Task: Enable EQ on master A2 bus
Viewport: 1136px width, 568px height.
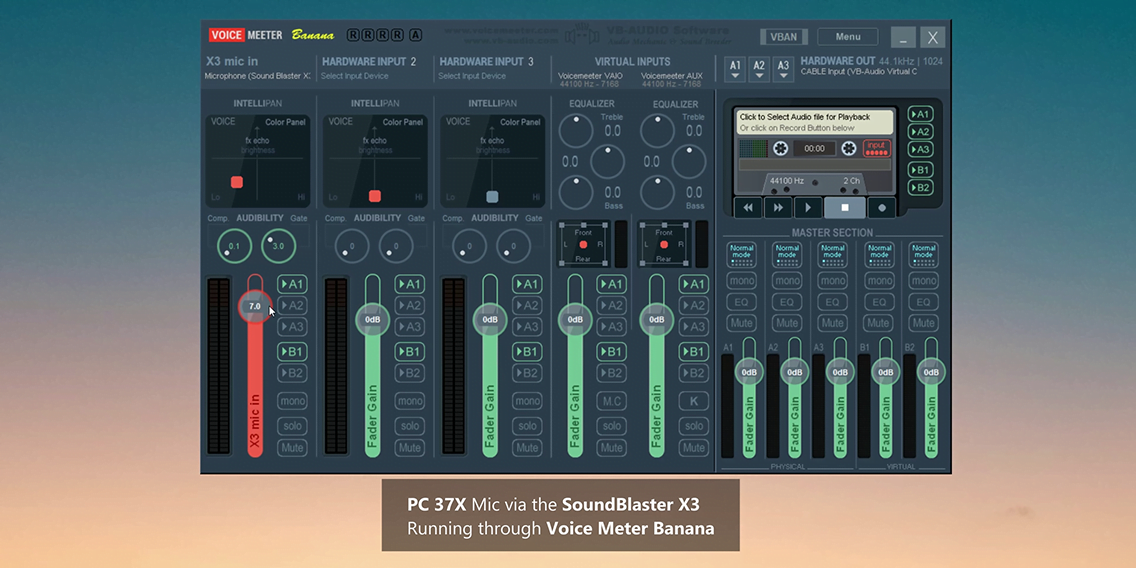Action: 787,302
